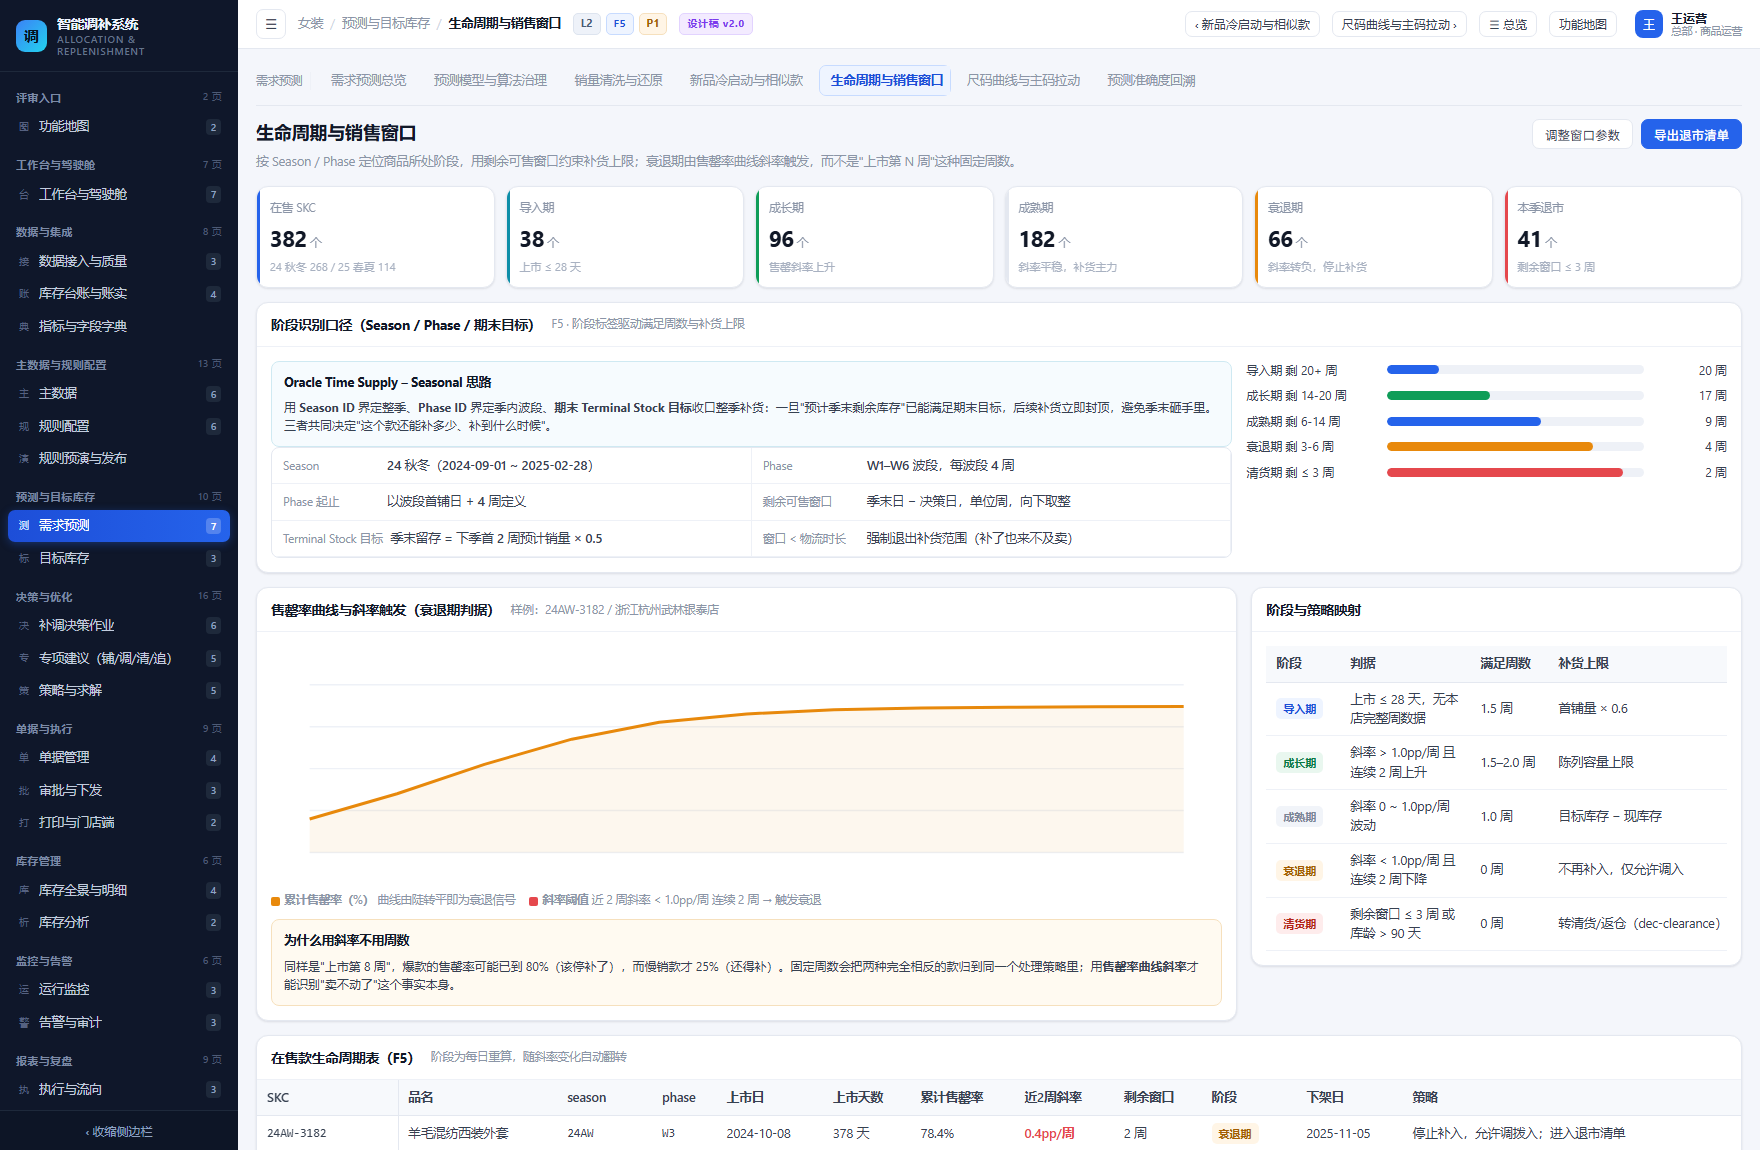
Task: Click the 调 system logo icon
Action: [x=31, y=36]
